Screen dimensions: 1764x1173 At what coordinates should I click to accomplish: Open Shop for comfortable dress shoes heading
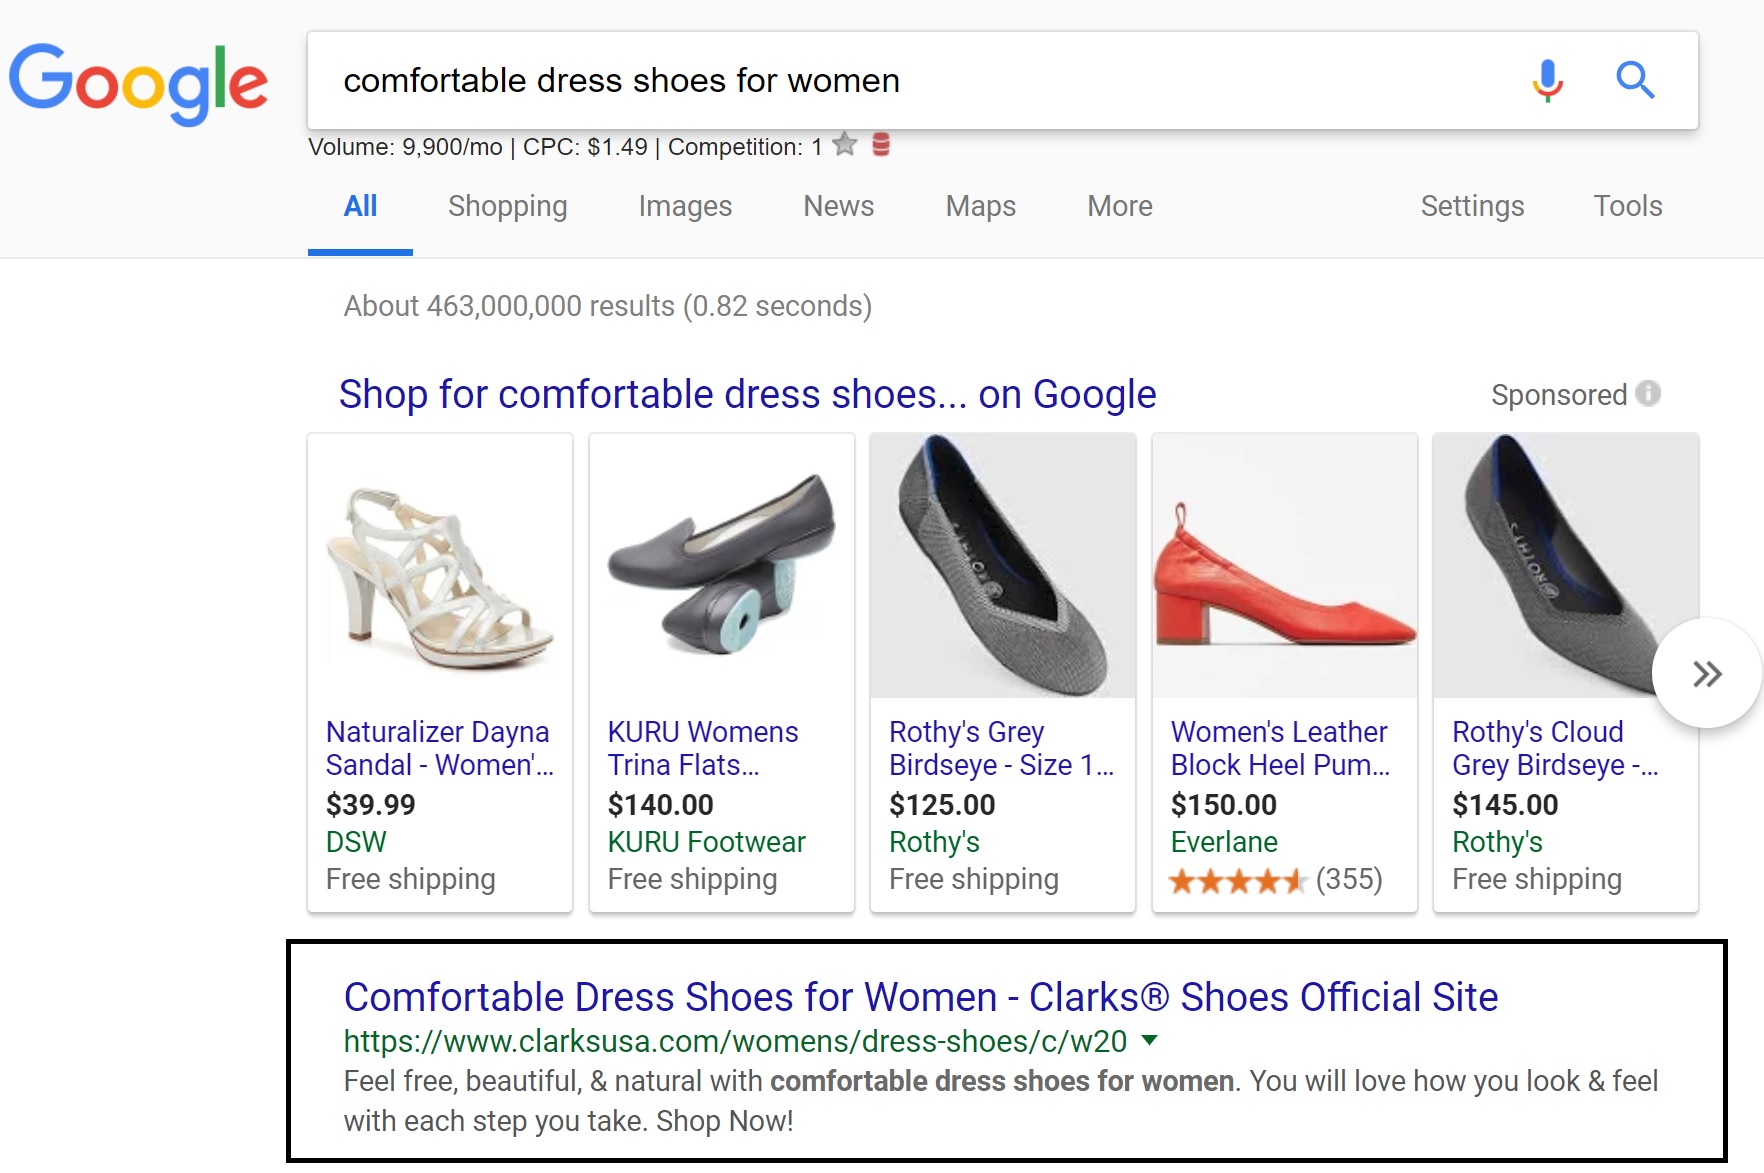(x=747, y=394)
